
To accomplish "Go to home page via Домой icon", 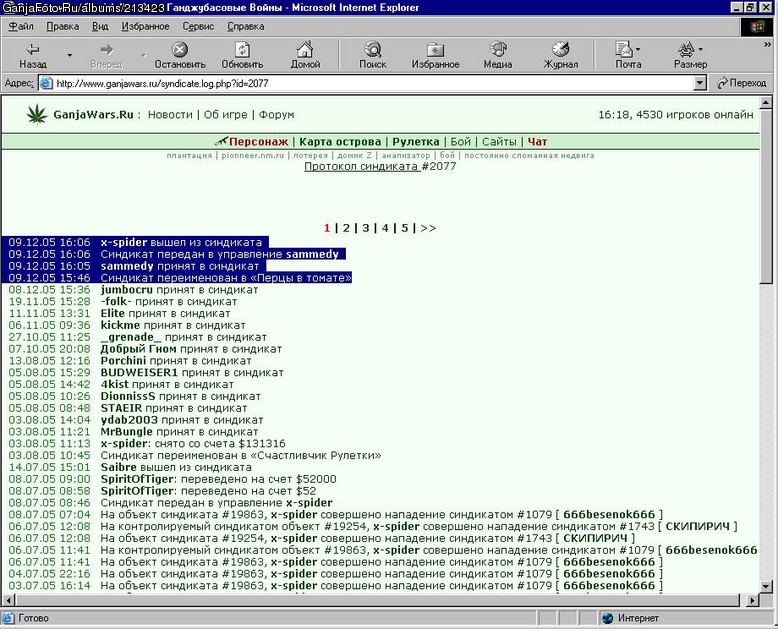I will click(305, 50).
